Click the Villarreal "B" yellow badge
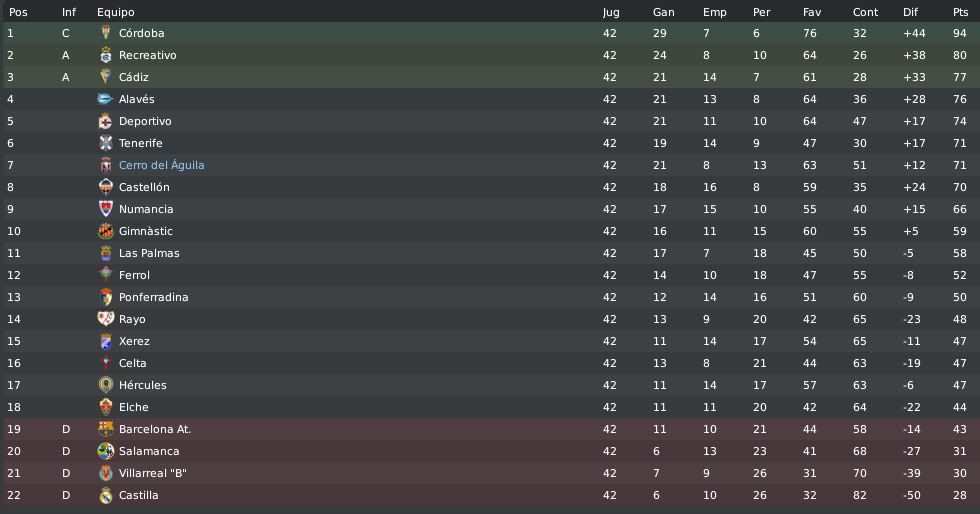The image size is (980, 514). tap(106, 473)
